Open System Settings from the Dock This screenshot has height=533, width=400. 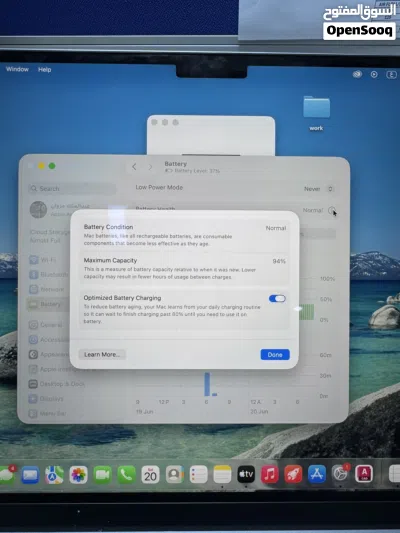click(x=341, y=473)
